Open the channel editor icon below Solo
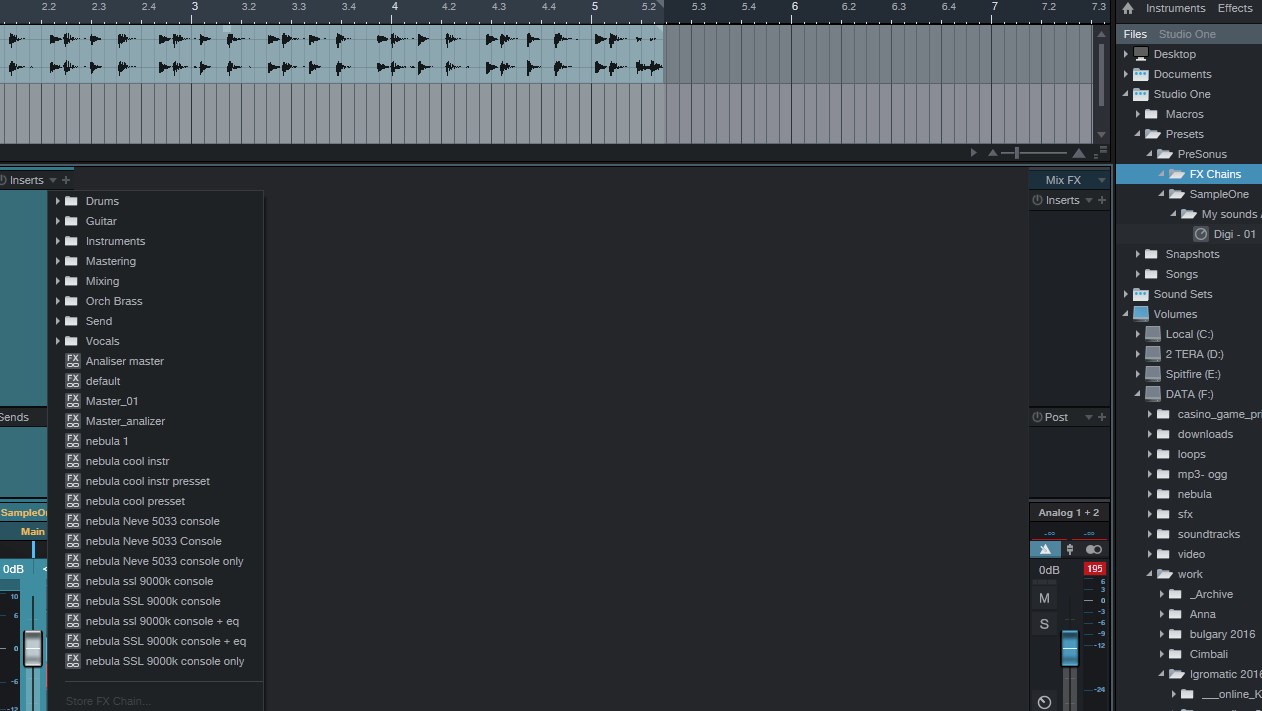The width and height of the screenshot is (1262, 711). coord(1044,702)
